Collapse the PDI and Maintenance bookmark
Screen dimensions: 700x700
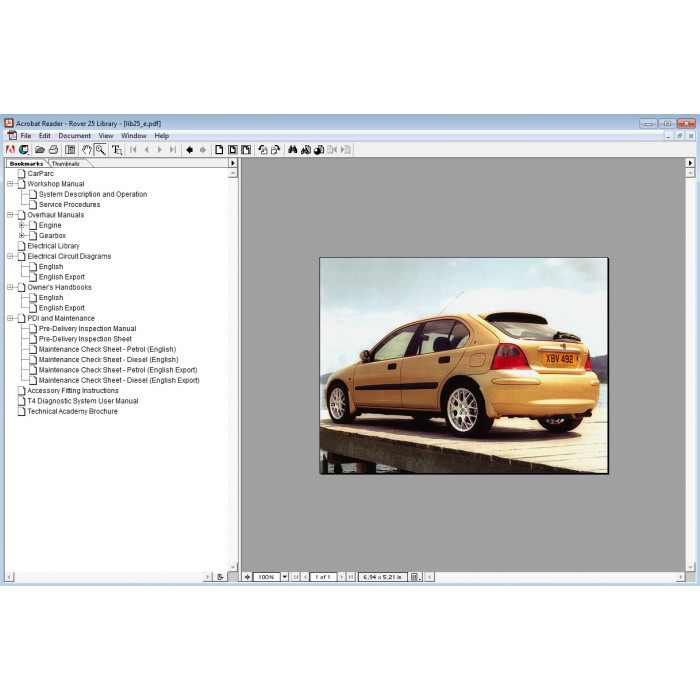click(x=10, y=318)
